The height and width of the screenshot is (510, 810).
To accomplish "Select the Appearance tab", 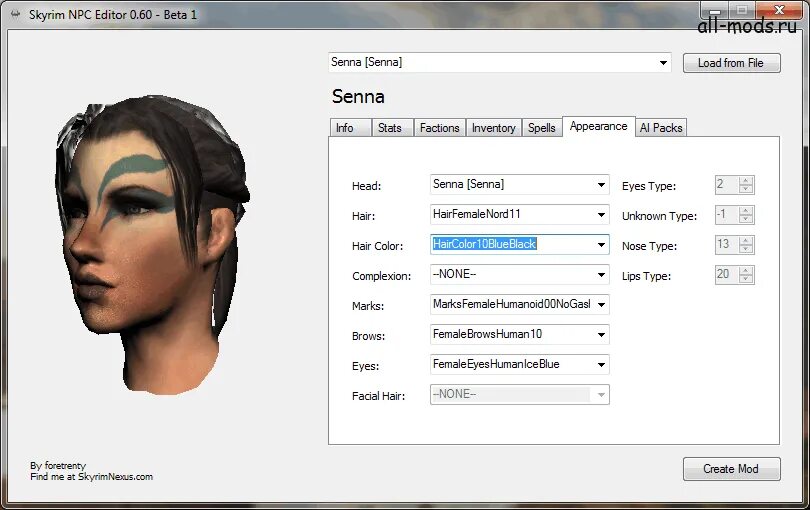I will (x=599, y=127).
